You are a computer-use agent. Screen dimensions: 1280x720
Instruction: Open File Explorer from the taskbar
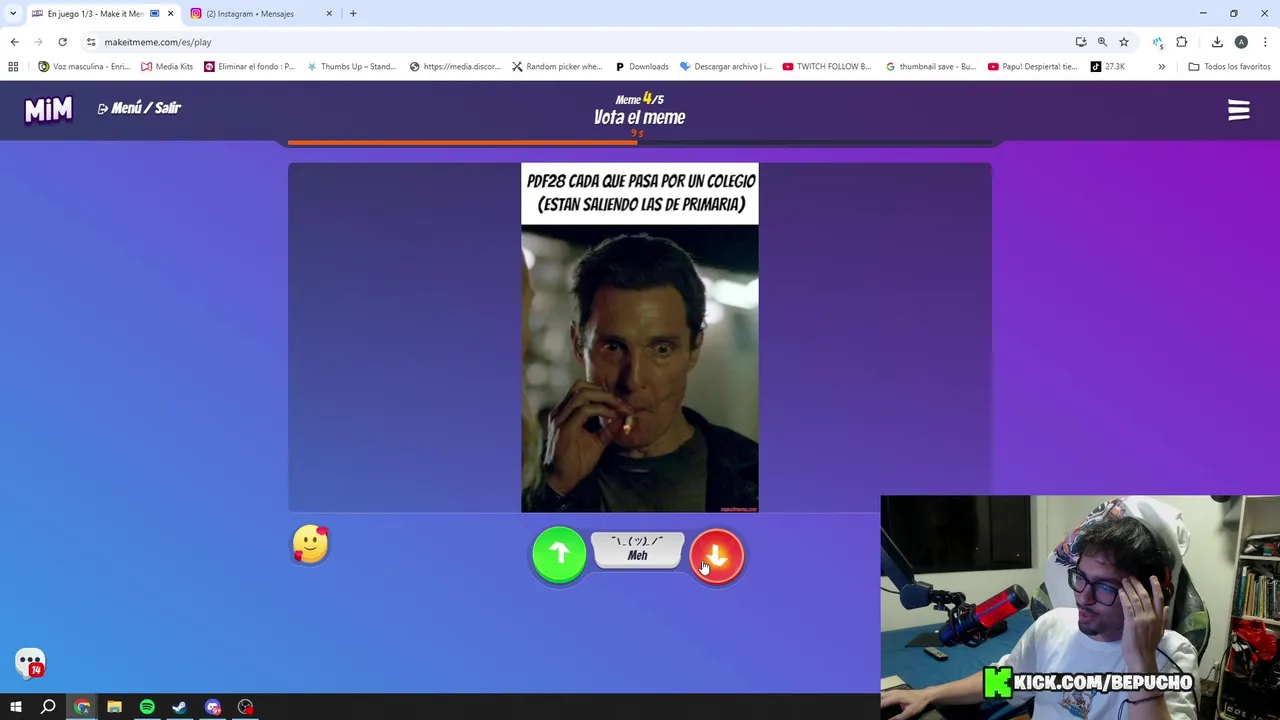coord(114,707)
